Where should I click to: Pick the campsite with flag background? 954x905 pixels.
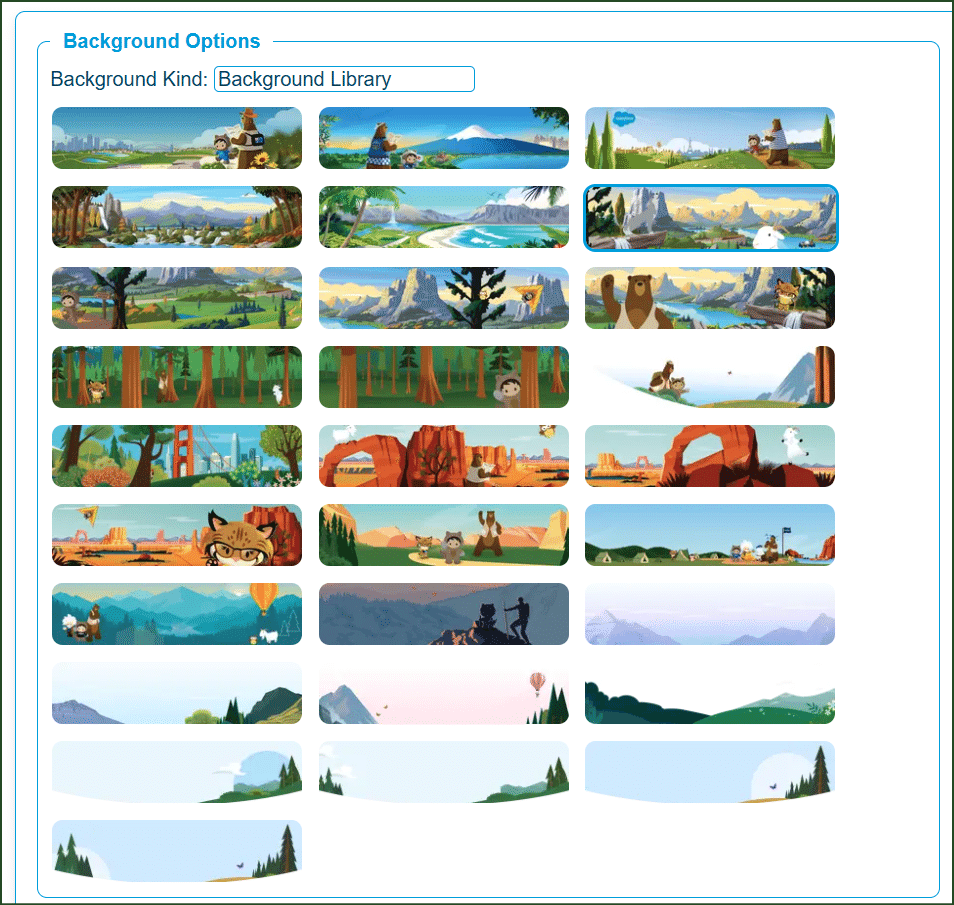point(710,535)
